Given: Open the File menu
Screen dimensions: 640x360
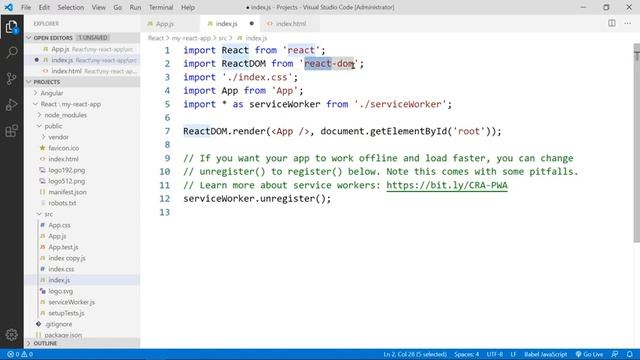Looking at the screenshot, I should pos(26,7).
